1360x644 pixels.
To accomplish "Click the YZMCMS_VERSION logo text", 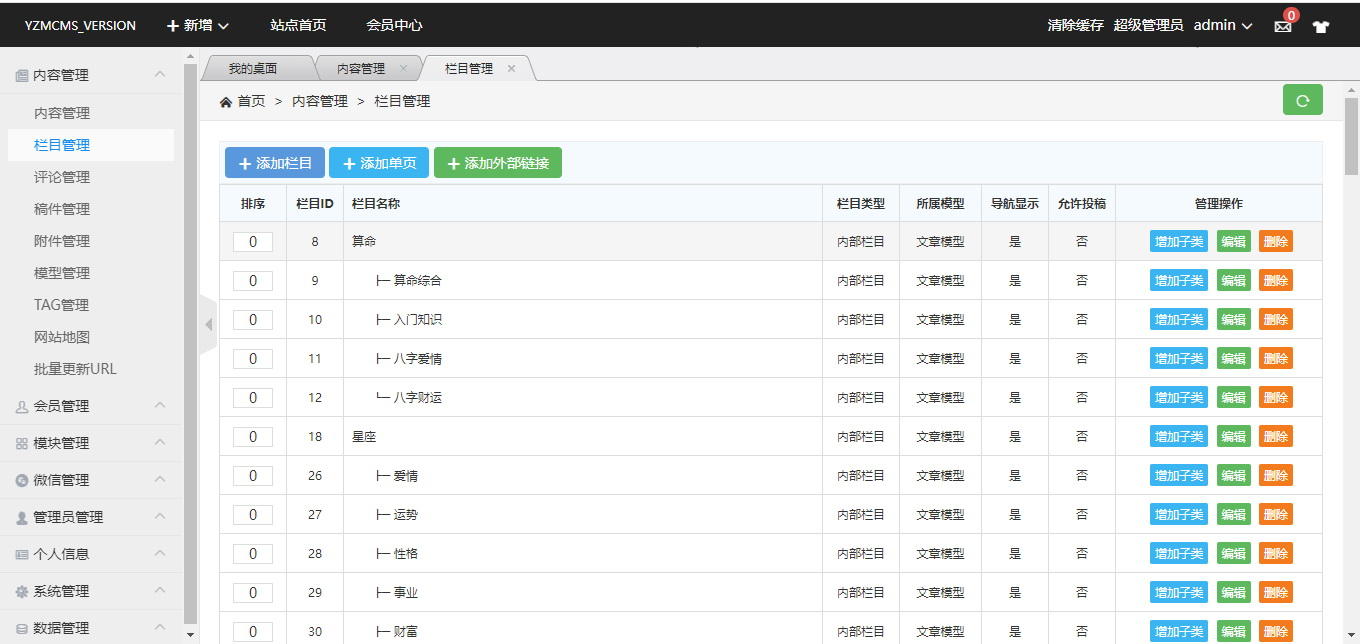I will [80, 26].
